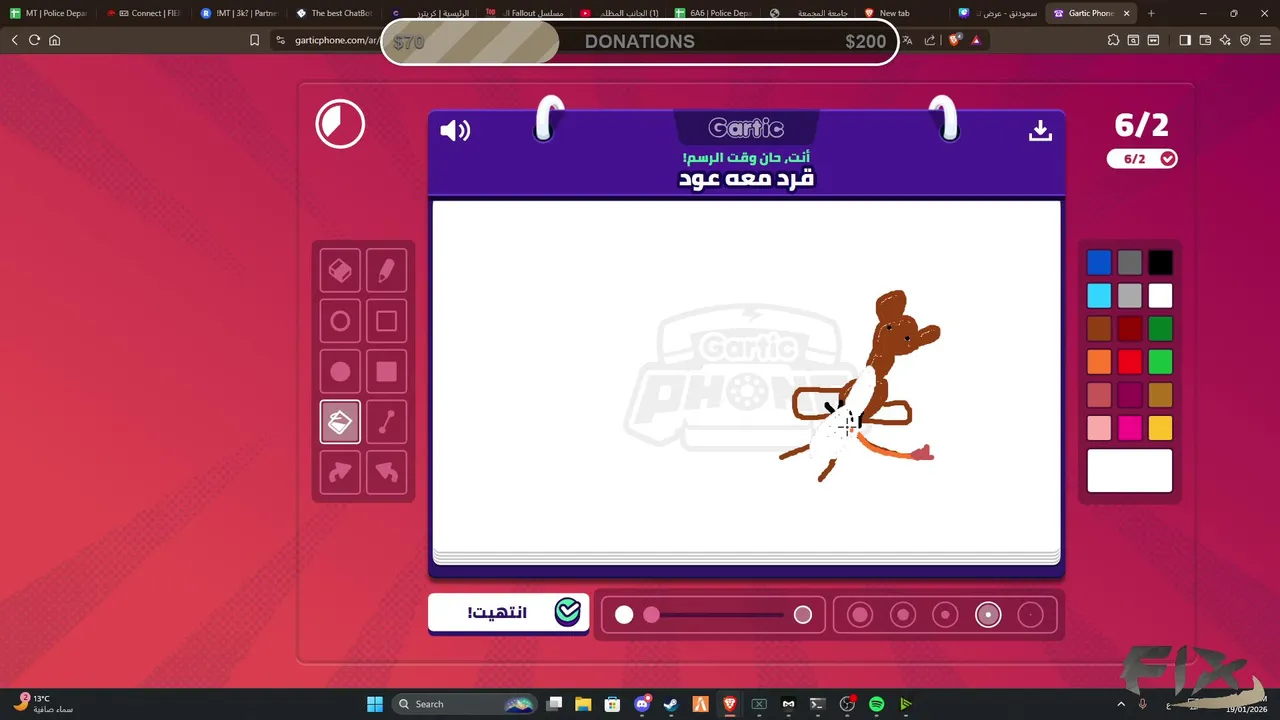Screen dimensions: 1280x720
Task: Close the Gartic Phone tab
Action: click(x=1127, y=13)
